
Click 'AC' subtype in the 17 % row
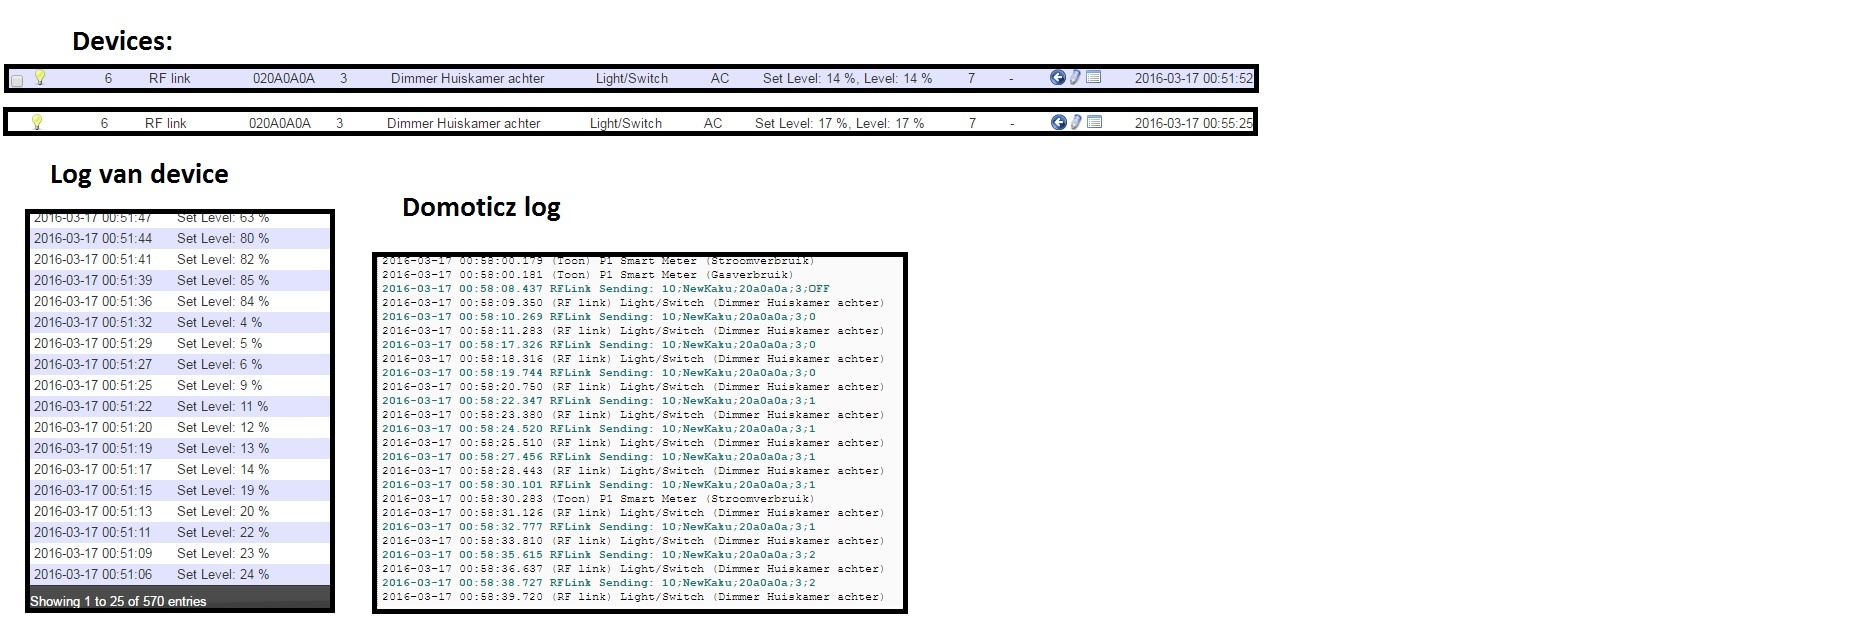tap(713, 123)
